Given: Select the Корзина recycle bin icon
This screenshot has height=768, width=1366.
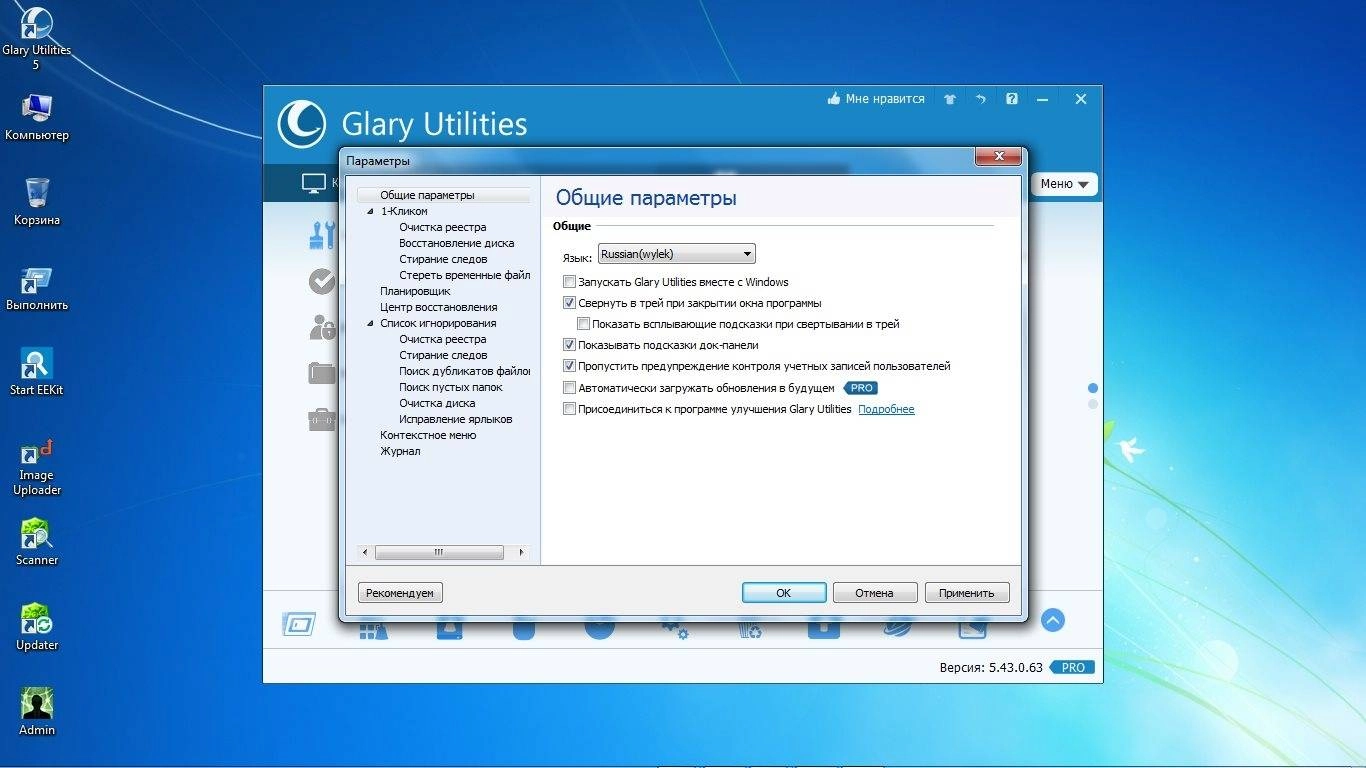Looking at the screenshot, I should 37,201.
